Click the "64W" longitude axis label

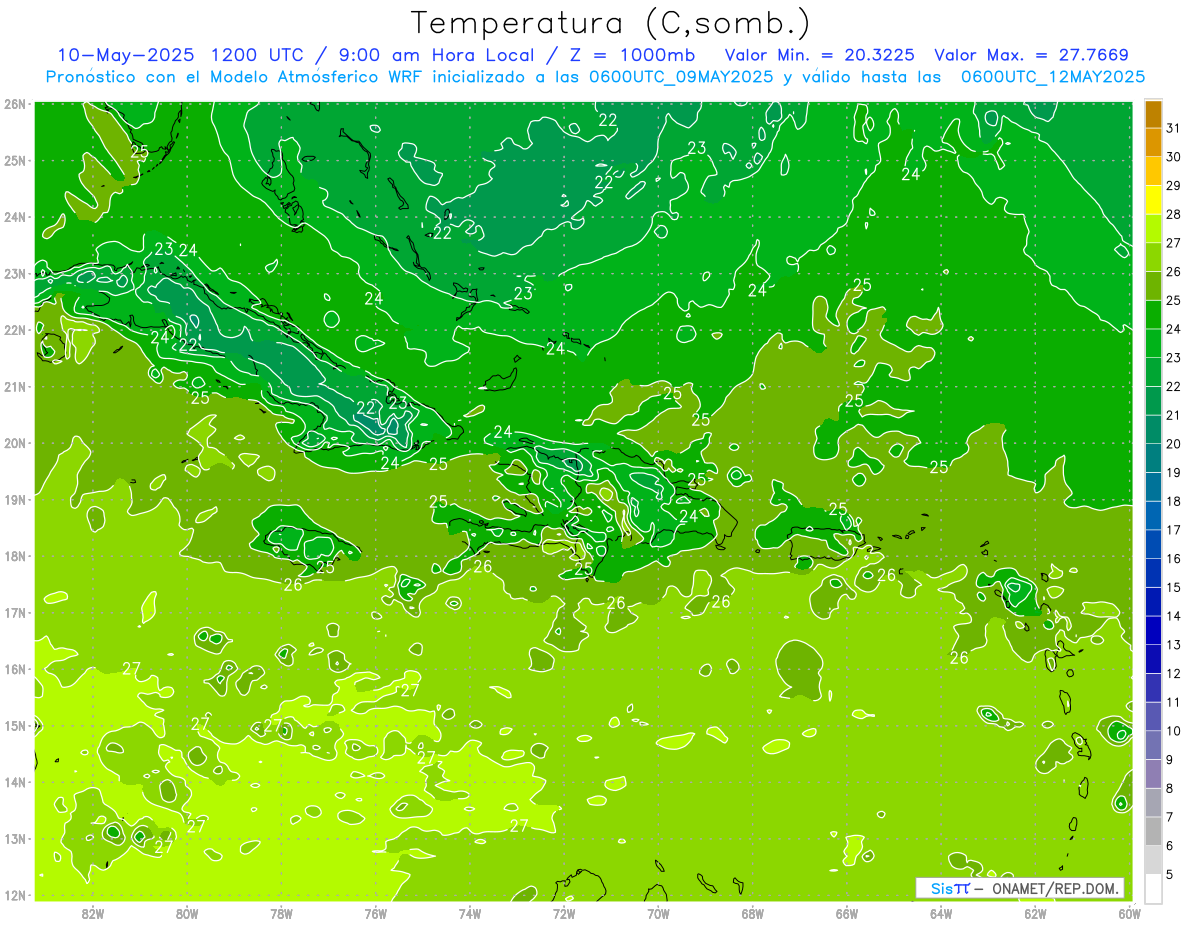pos(941,912)
